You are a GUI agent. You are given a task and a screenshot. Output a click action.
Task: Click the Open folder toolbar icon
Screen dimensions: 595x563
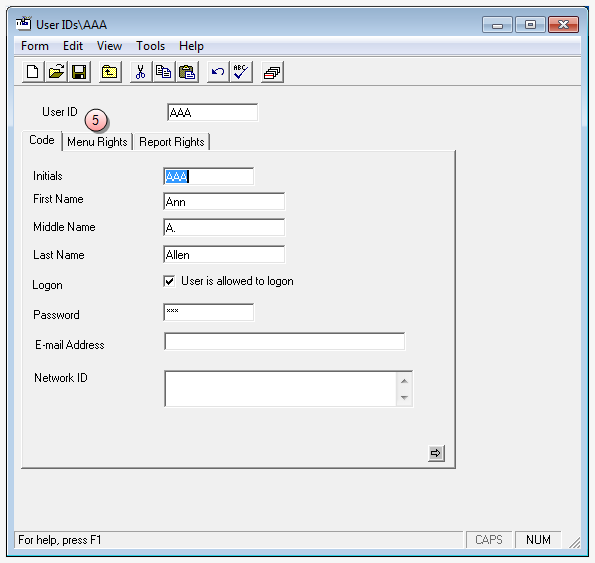coord(56,72)
